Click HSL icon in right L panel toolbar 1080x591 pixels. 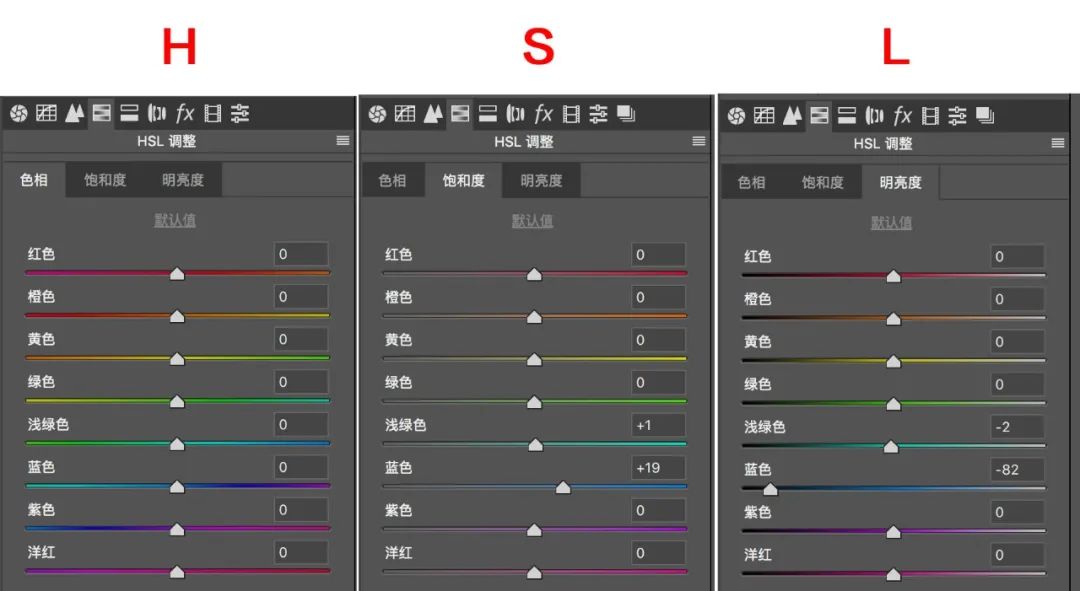(x=819, y=116)
